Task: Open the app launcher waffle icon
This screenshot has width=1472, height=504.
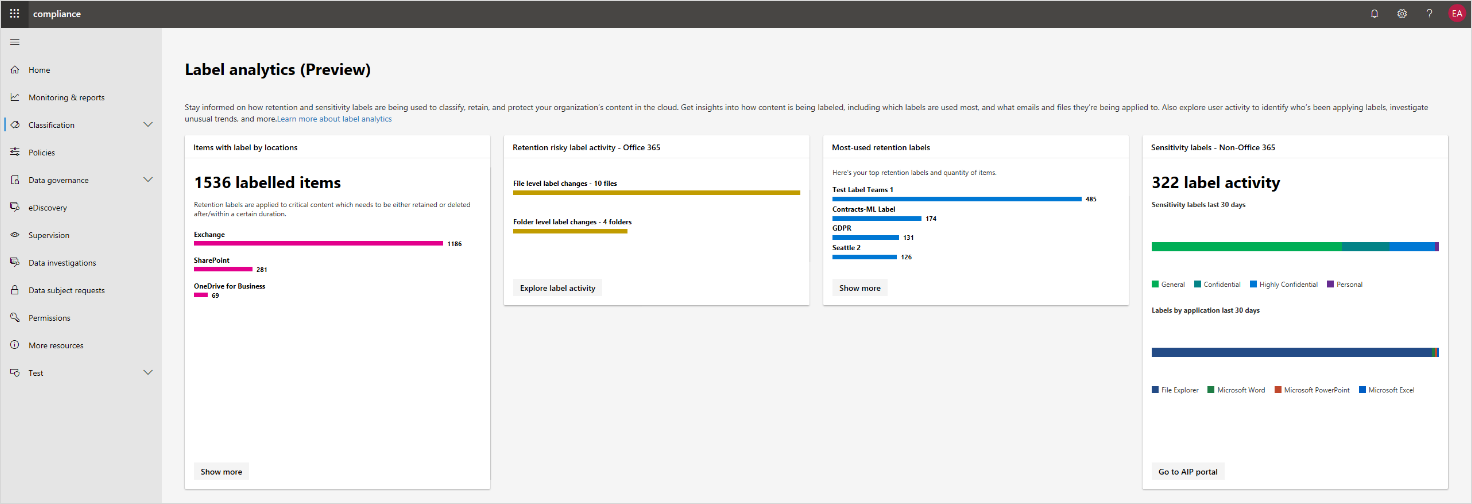Action: click(14, 14)
